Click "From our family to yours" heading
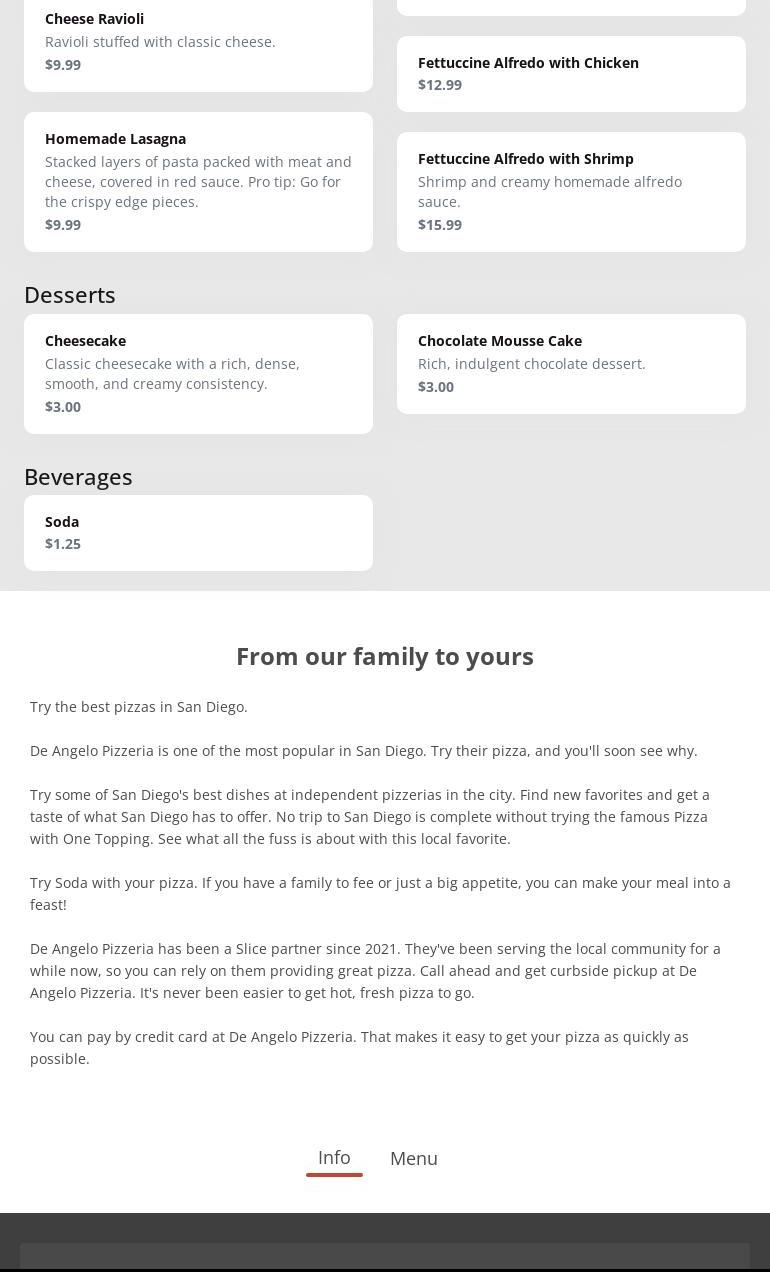 tap(385, 656)
